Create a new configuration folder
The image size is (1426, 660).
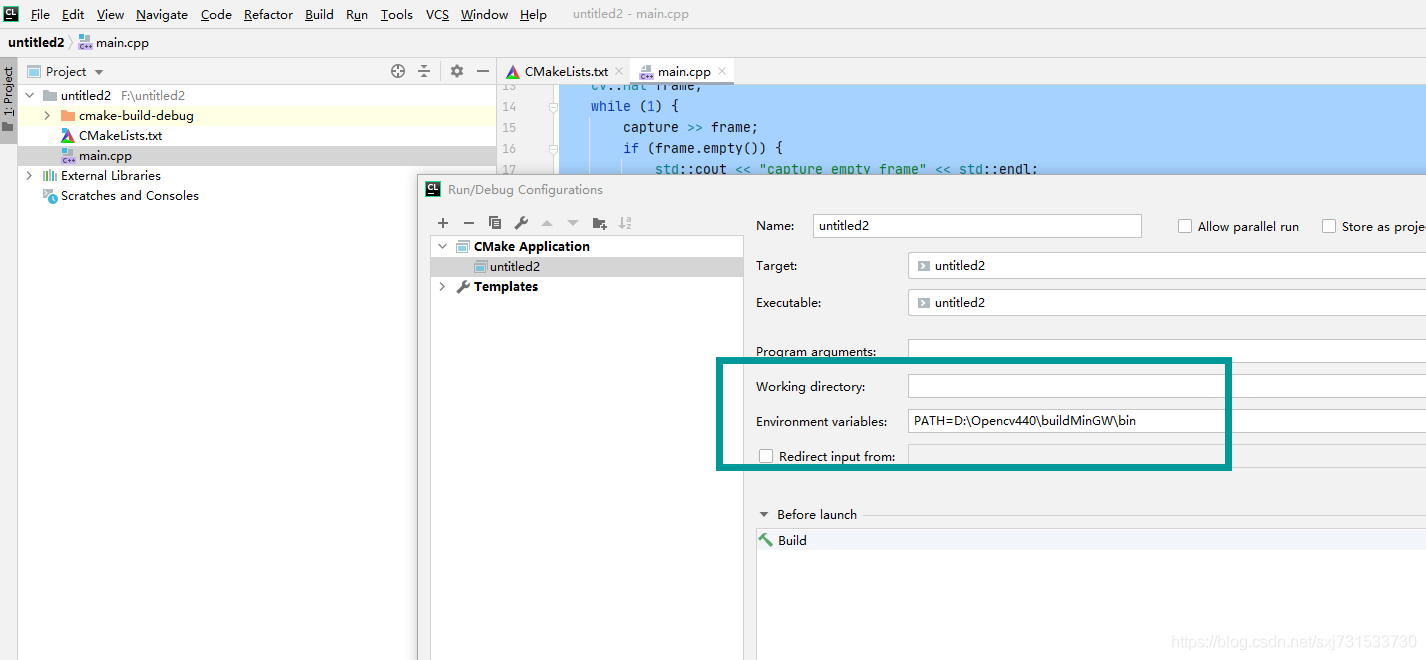pyautogui.click(x=599, y=223)
